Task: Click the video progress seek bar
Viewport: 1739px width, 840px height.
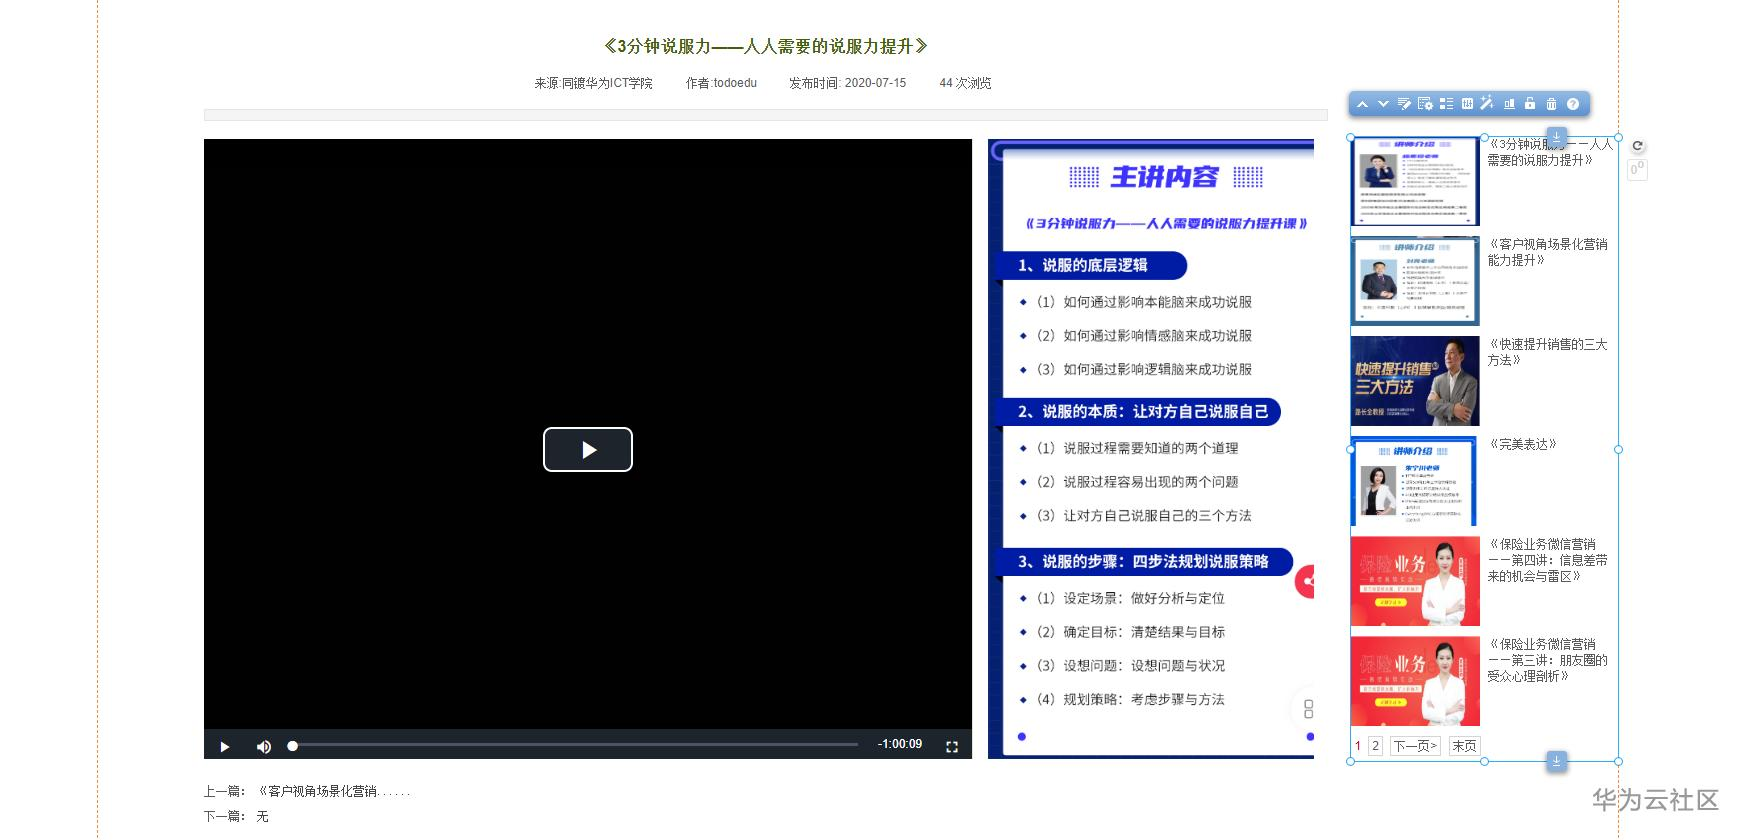Action: coord(573,745)
